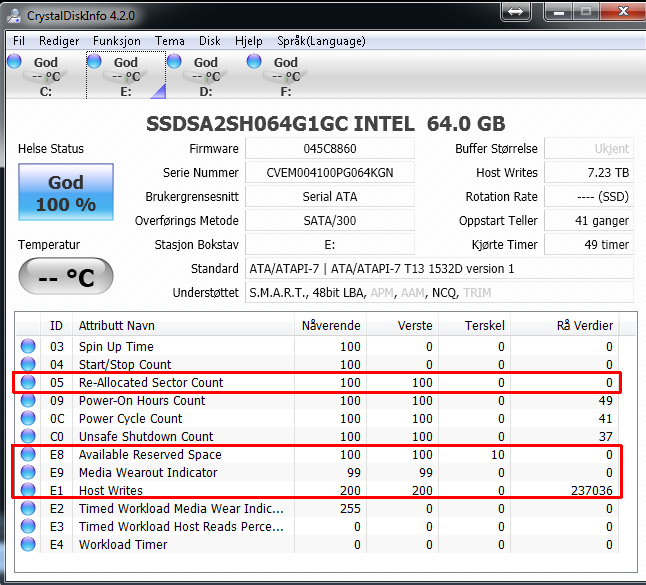Open the Fil menu
Image resolution: width=646 pixels, height=585 pixels.
click(x=19, y=41)
